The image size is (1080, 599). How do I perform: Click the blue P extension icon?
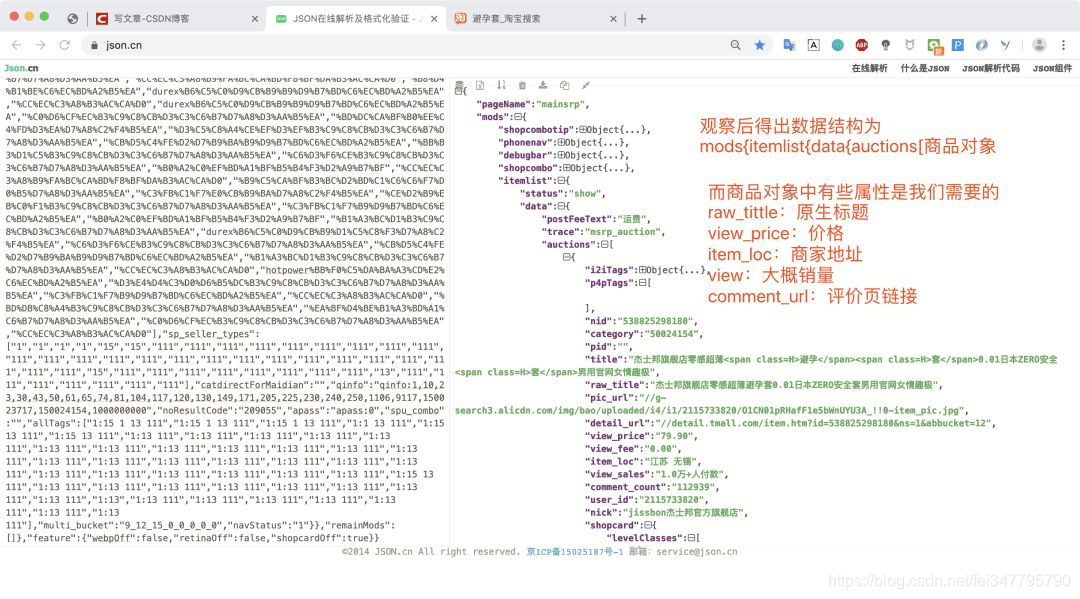958,45
